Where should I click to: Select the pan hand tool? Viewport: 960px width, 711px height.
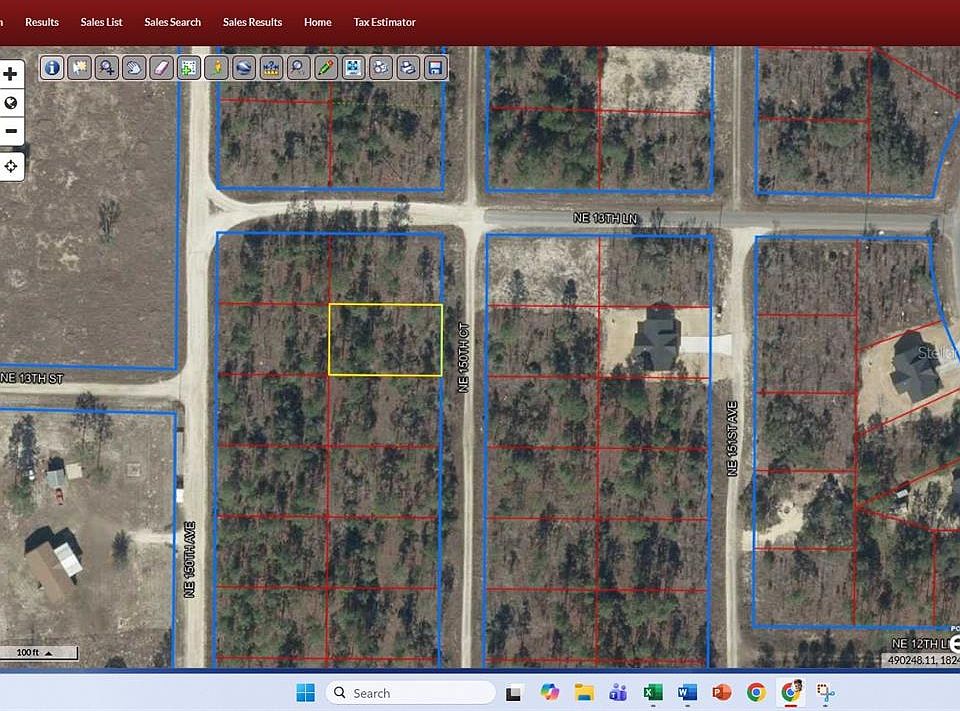(x=134, y=67)
